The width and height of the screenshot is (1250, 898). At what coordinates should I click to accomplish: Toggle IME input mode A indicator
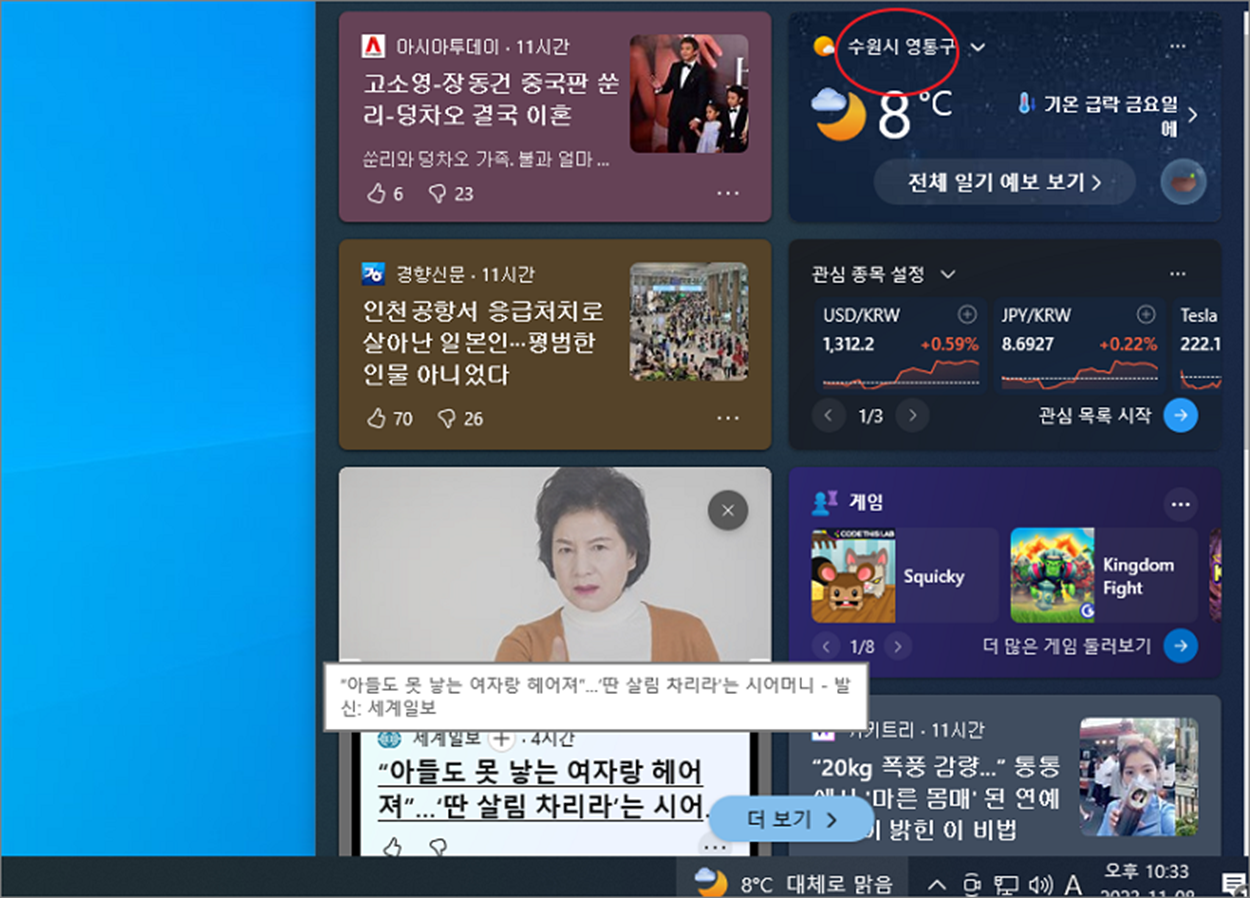(x=1073, y=884)
